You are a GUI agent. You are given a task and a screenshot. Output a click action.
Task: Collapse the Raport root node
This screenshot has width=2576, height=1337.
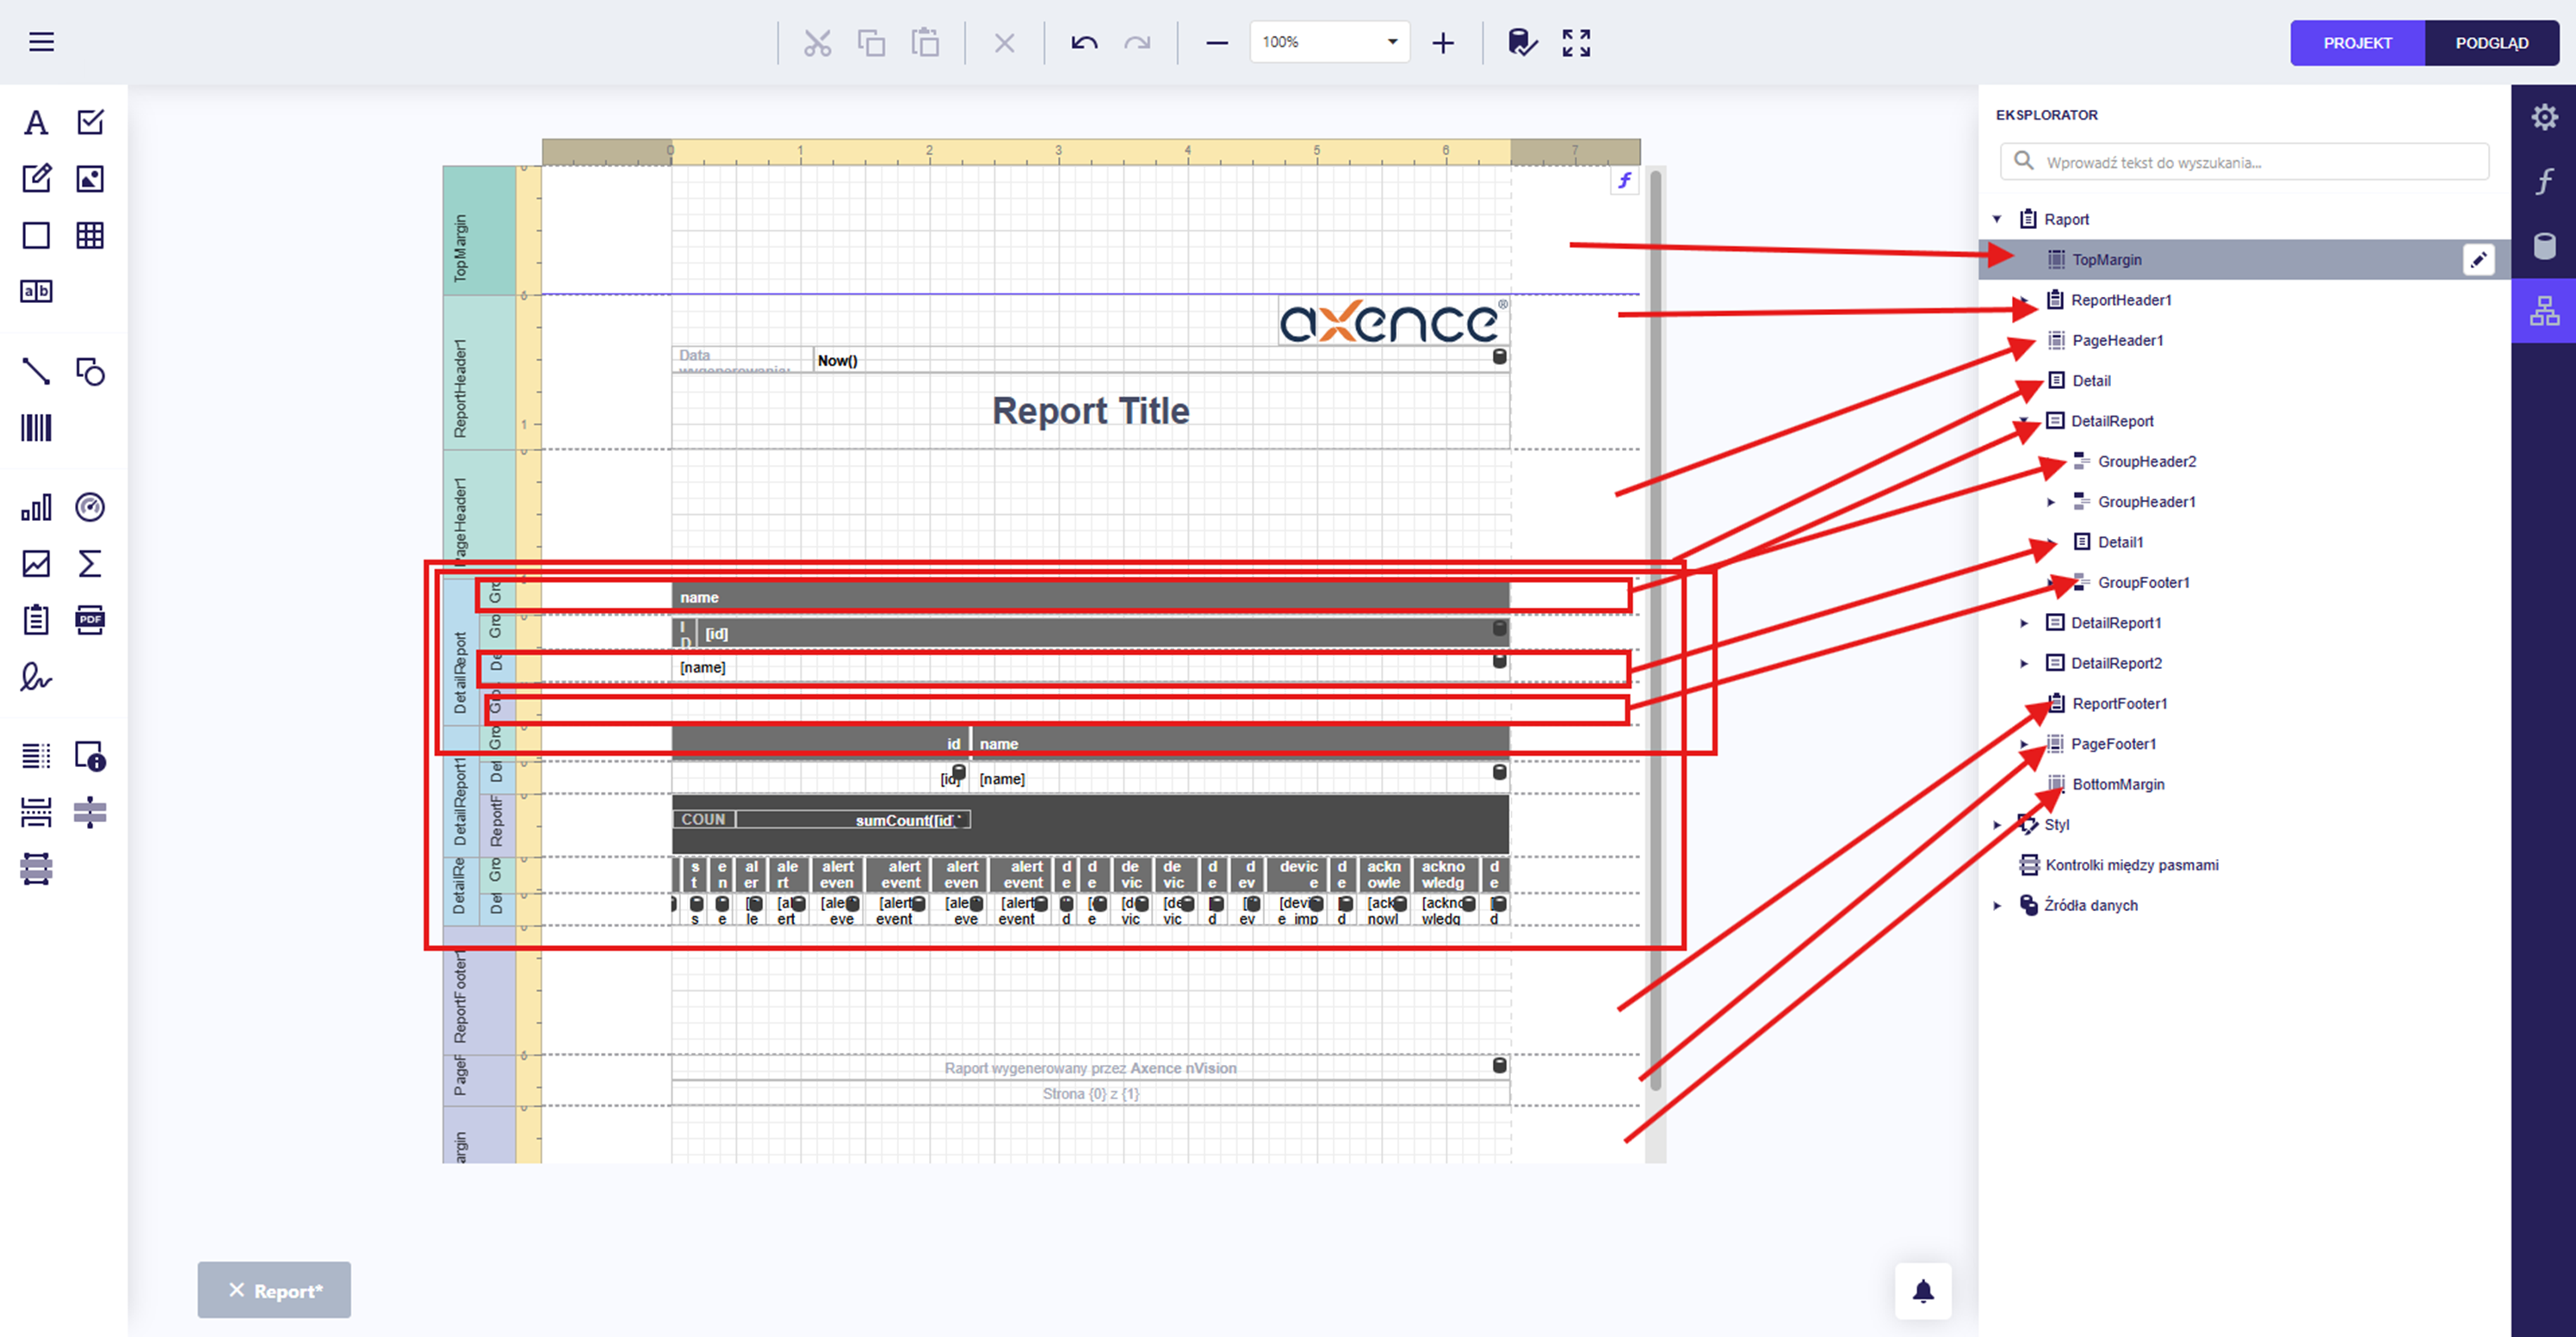1997,219
